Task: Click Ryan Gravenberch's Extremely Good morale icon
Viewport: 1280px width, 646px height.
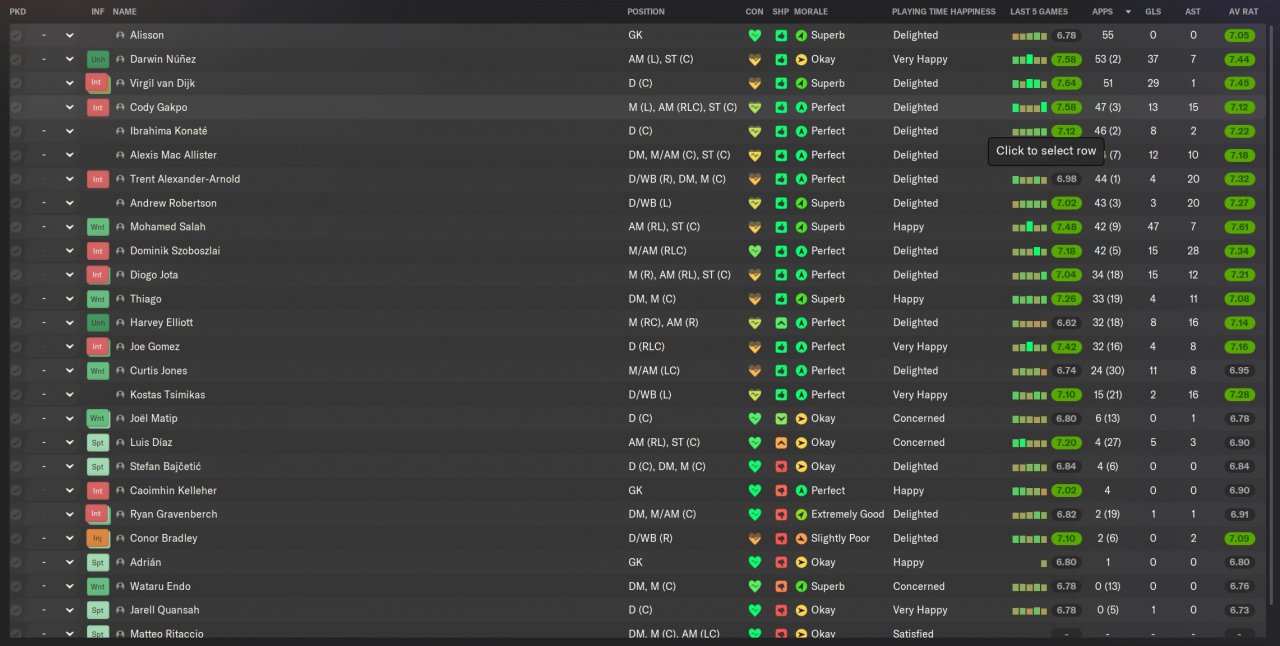Action: coord(801,514)
